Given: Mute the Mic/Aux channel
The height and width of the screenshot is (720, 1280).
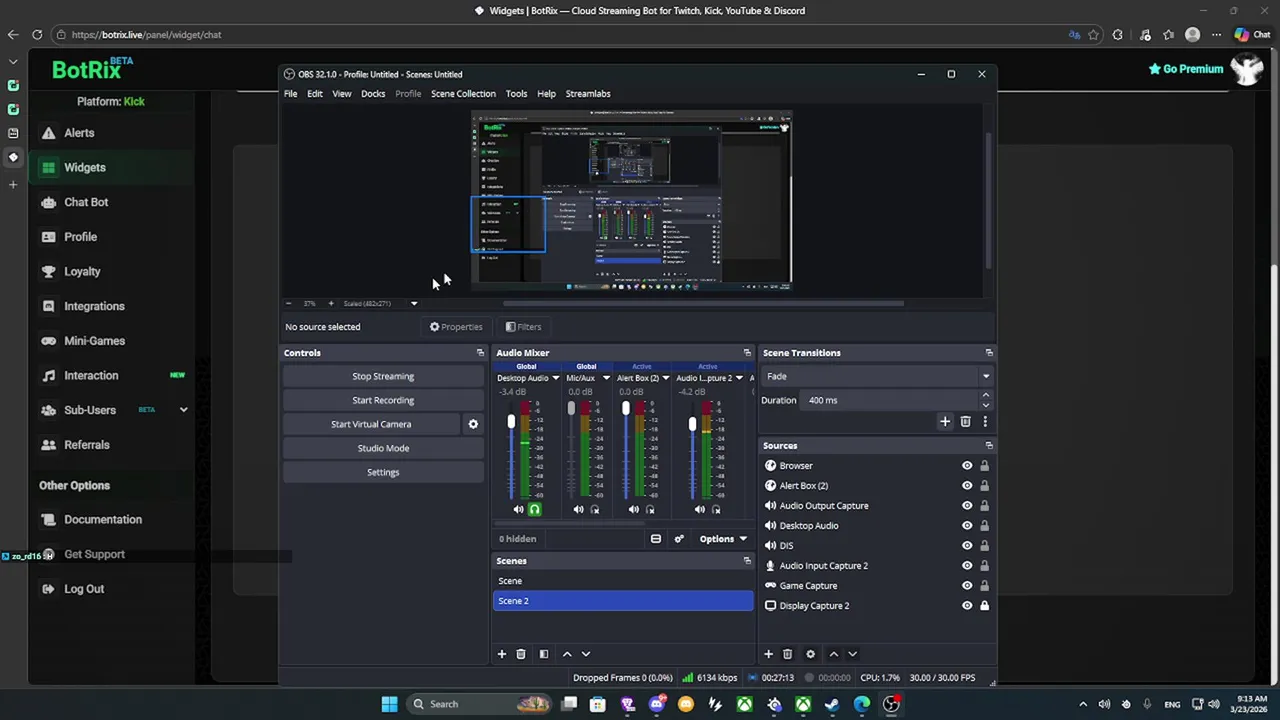Looking at the screenshot, I should point(578,510).
